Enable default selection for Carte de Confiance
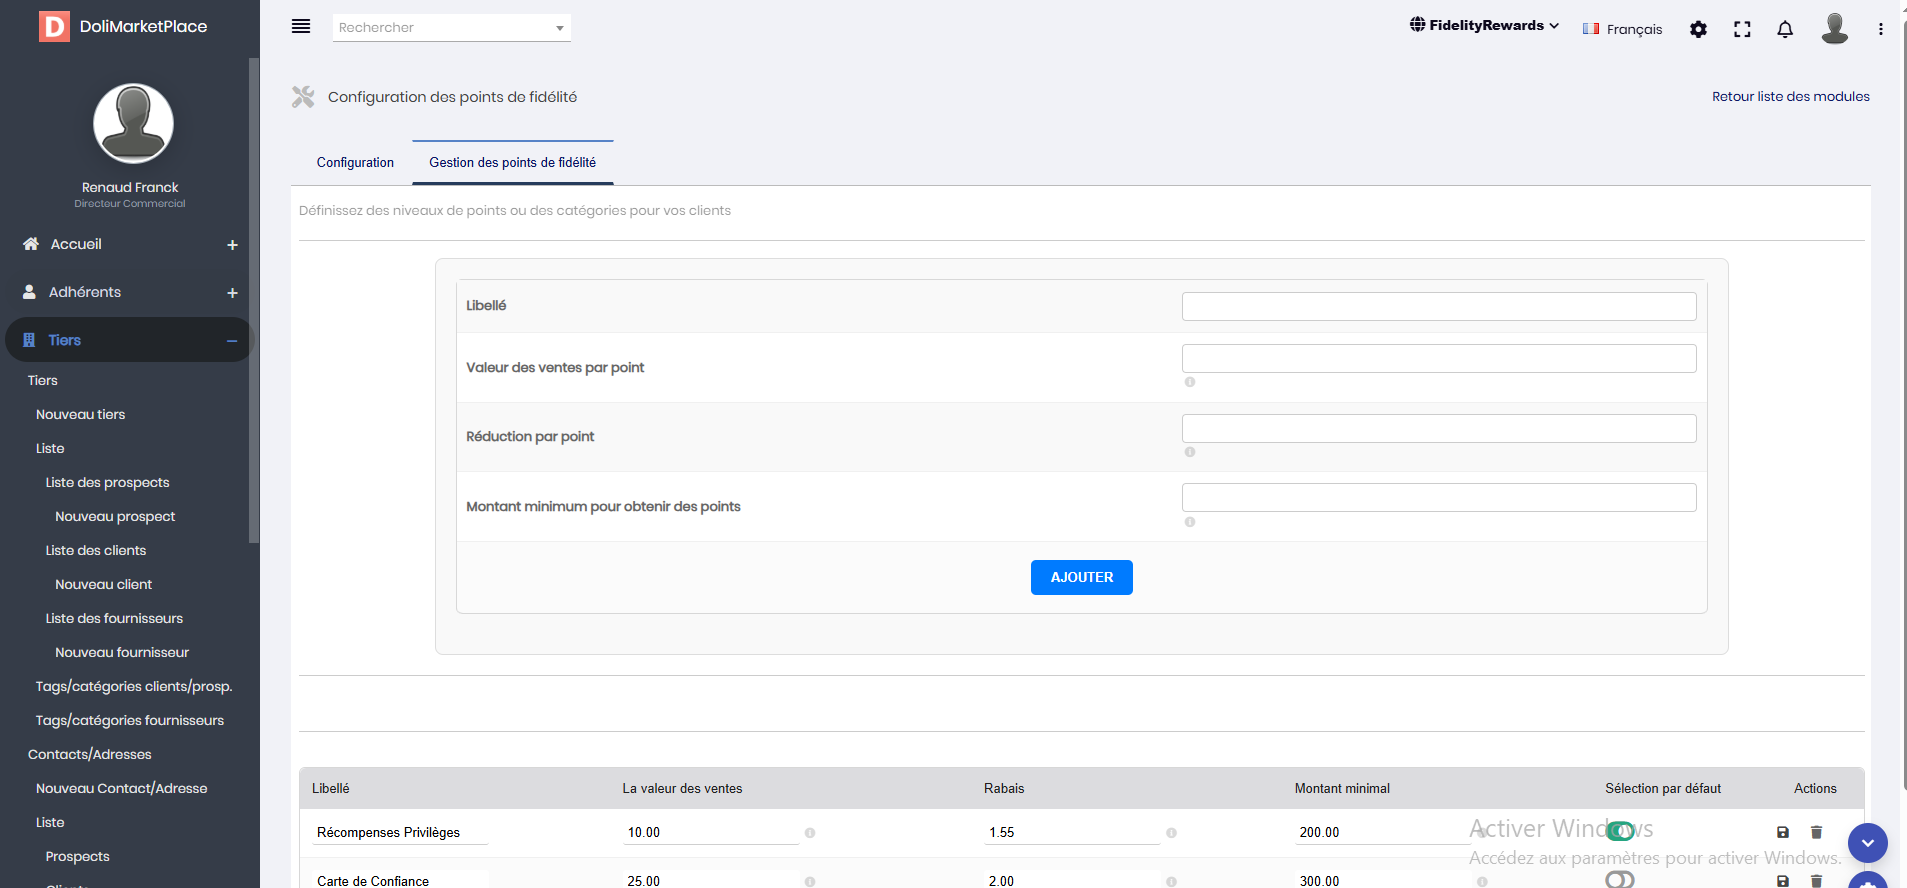This screenshot has width=1907, height=888. coord(1620,879)
